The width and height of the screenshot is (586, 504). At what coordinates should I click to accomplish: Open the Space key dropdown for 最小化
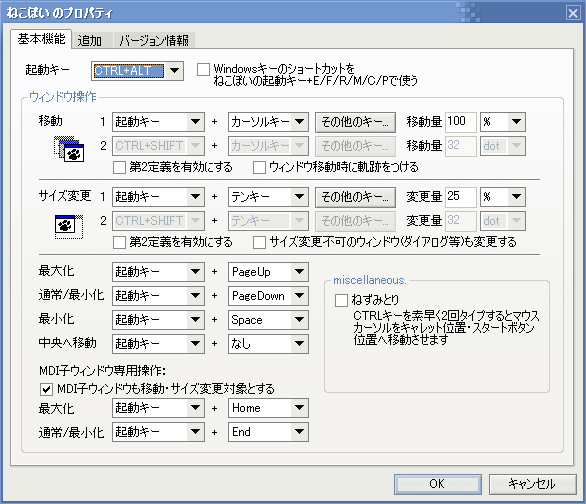click(299, 320)
